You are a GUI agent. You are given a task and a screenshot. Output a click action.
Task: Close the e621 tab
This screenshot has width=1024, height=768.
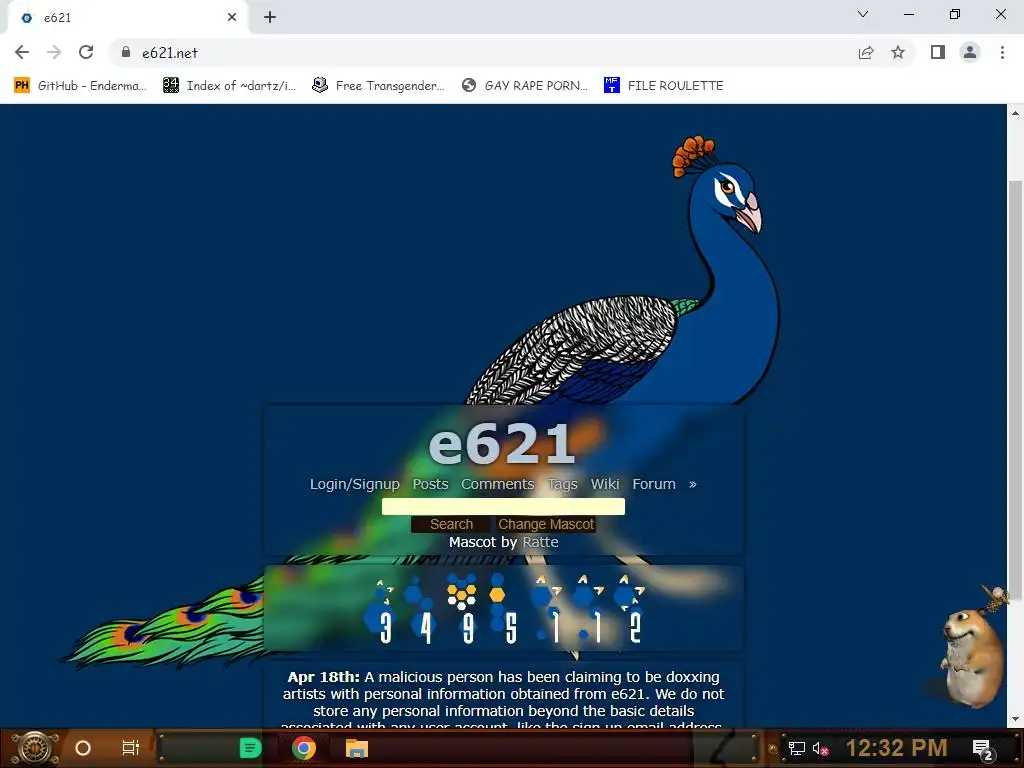(232, 18)
